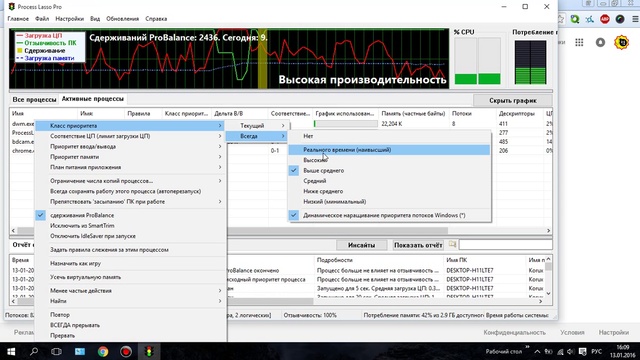
Task: Select ВСЕГДА прерывать menu item
Action: point(131,325)
